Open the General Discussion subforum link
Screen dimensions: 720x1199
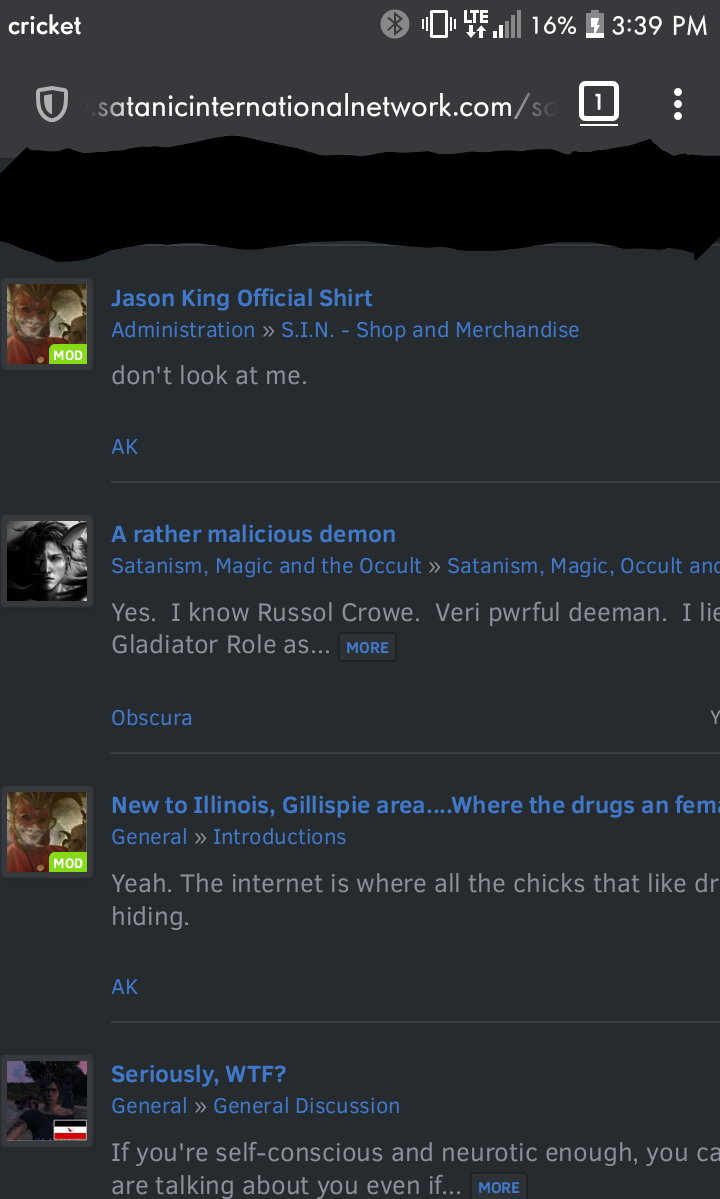tap(306, 1106)
